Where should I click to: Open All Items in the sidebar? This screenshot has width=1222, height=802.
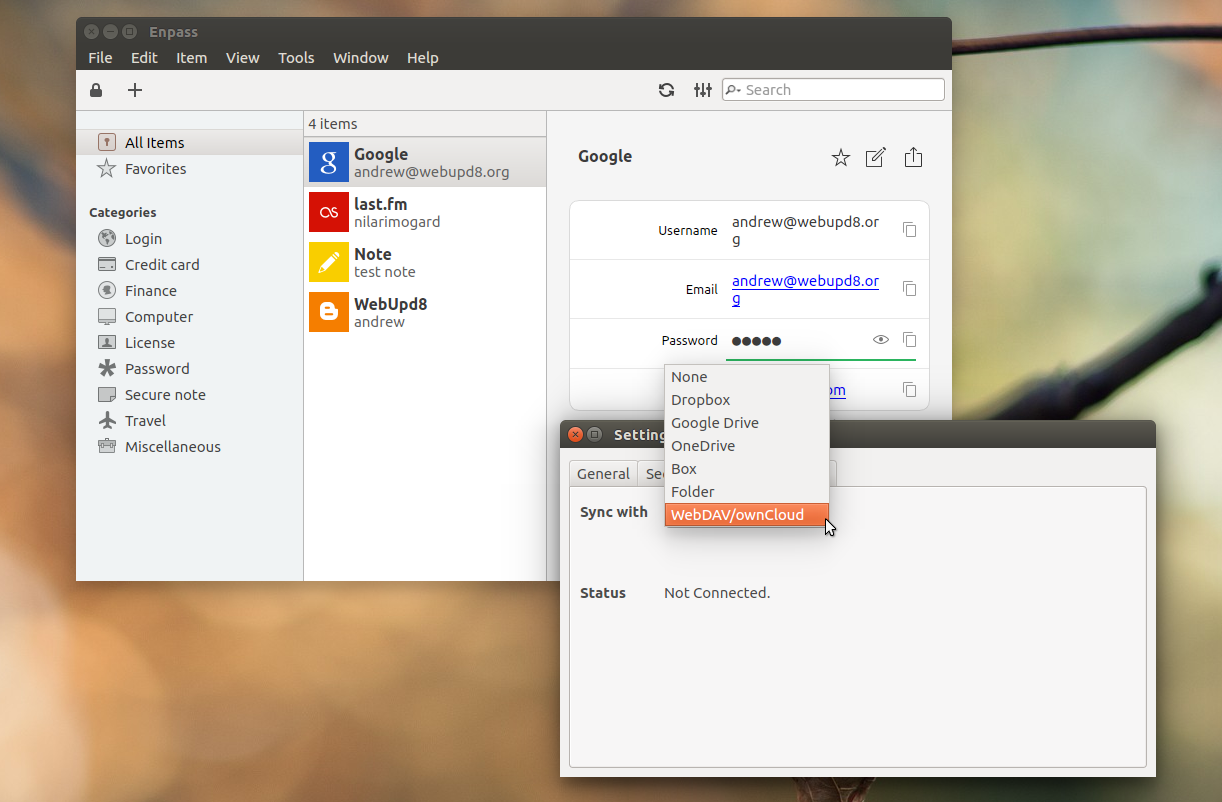[x=190, y=143]
